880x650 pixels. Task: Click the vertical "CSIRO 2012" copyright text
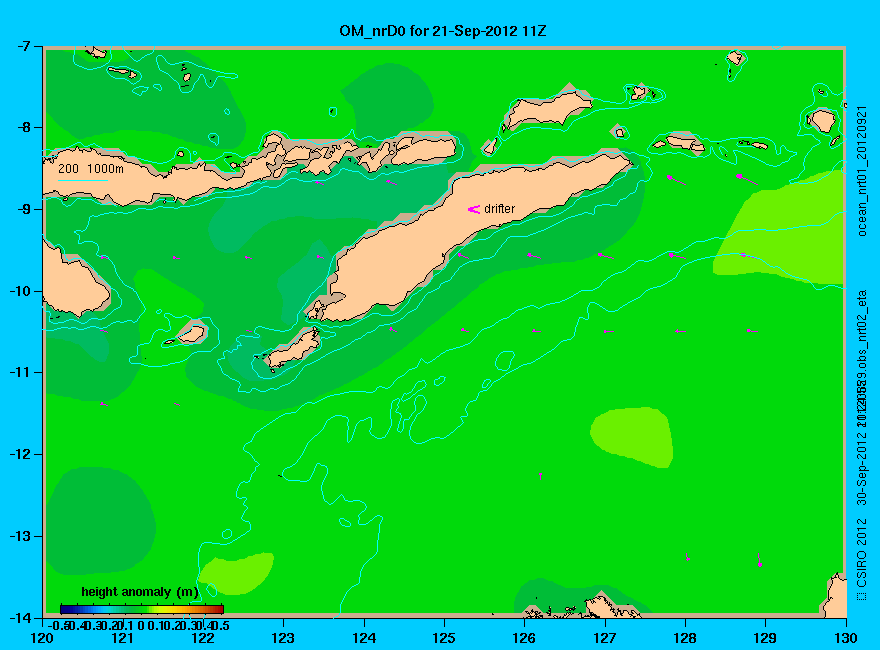[x=862, y=554]
